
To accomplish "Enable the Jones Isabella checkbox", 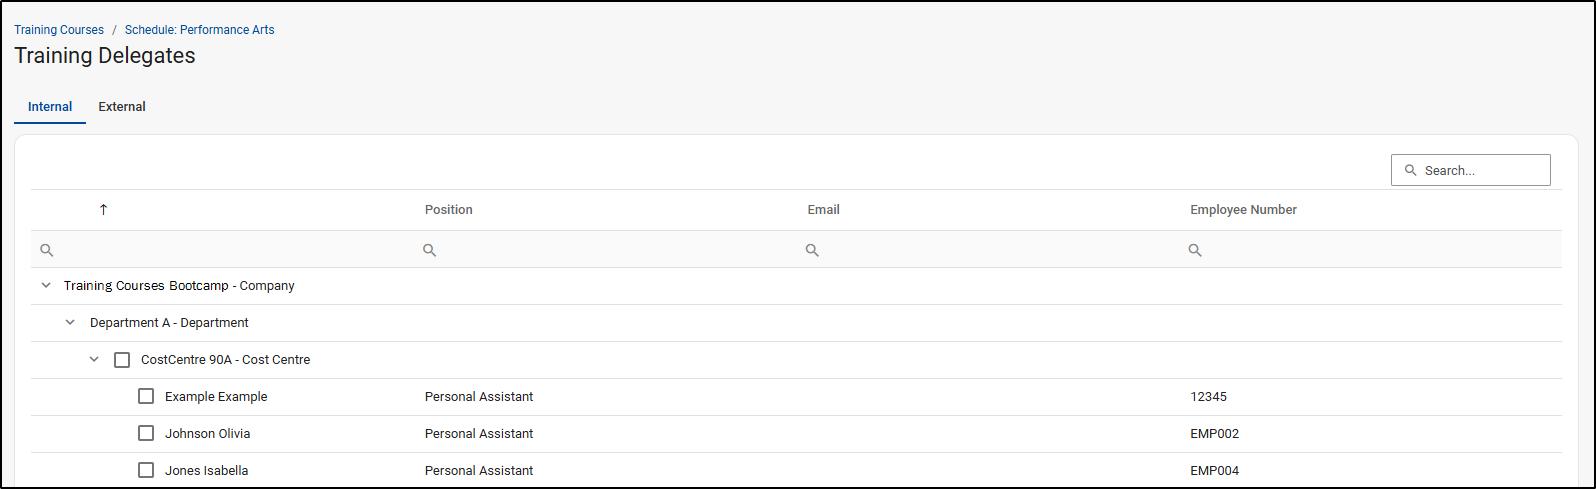I will point(146,470).
